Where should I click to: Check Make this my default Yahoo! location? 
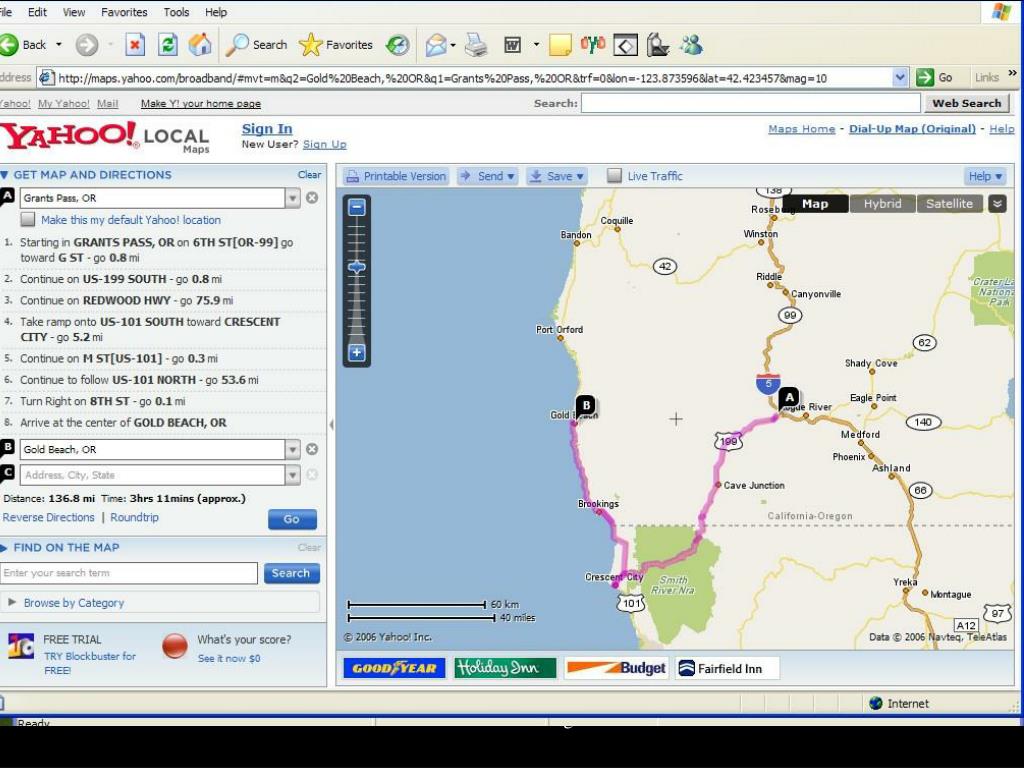coord(28,219)
